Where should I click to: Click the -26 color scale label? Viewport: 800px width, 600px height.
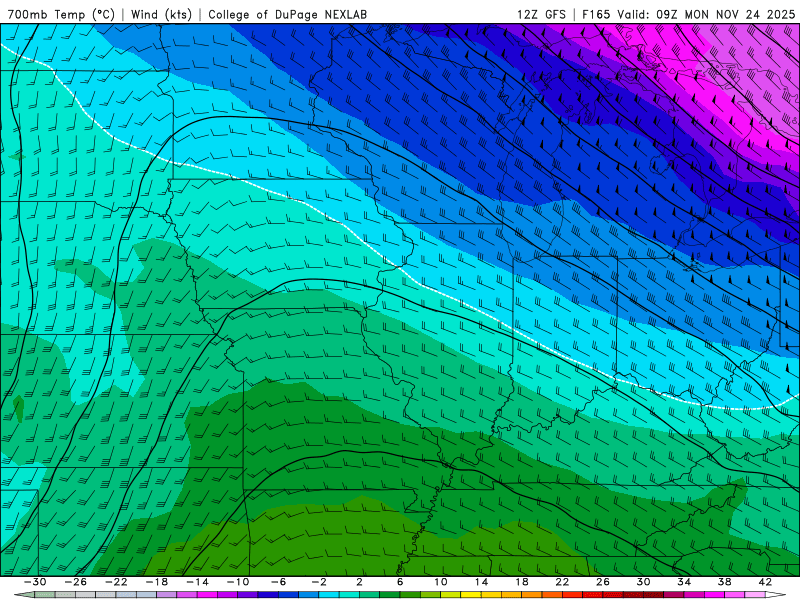pyautogui.click(x=76, y=582)
